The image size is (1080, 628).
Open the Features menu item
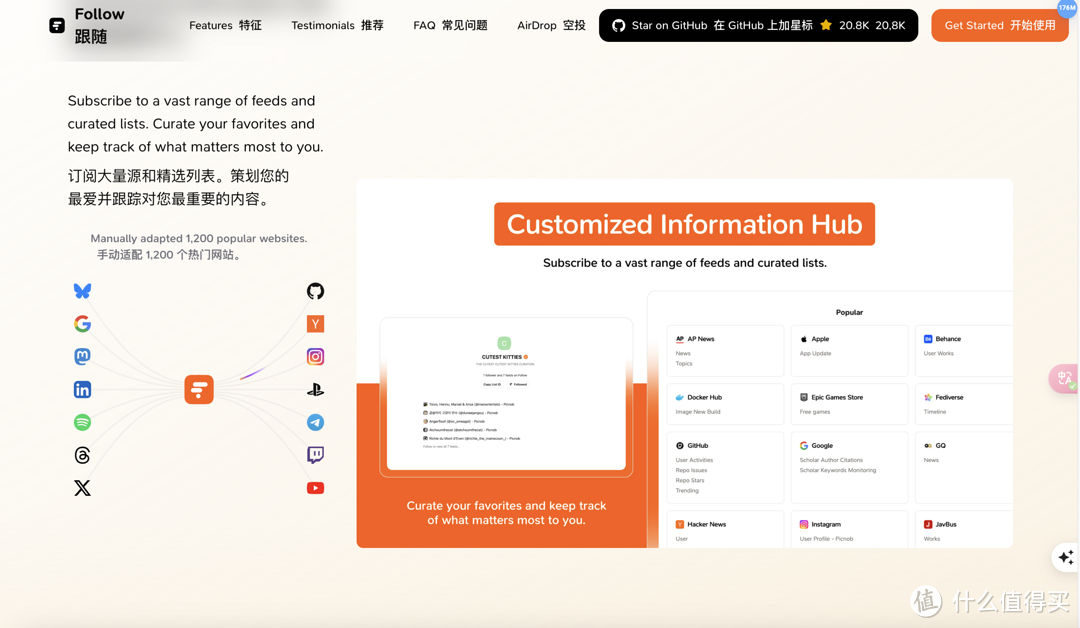click(225, 25)
